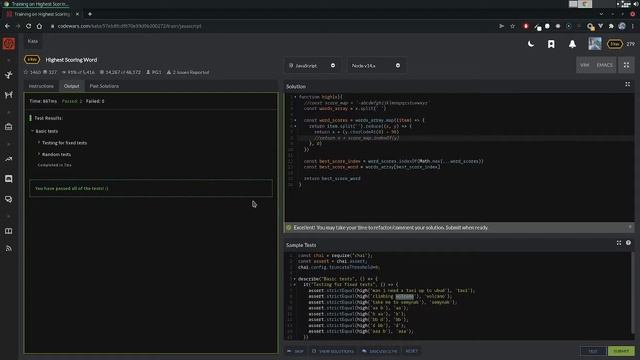Select the Output tab
The width and height of the screenshot is (640, 360).
(x=71, y=86)
